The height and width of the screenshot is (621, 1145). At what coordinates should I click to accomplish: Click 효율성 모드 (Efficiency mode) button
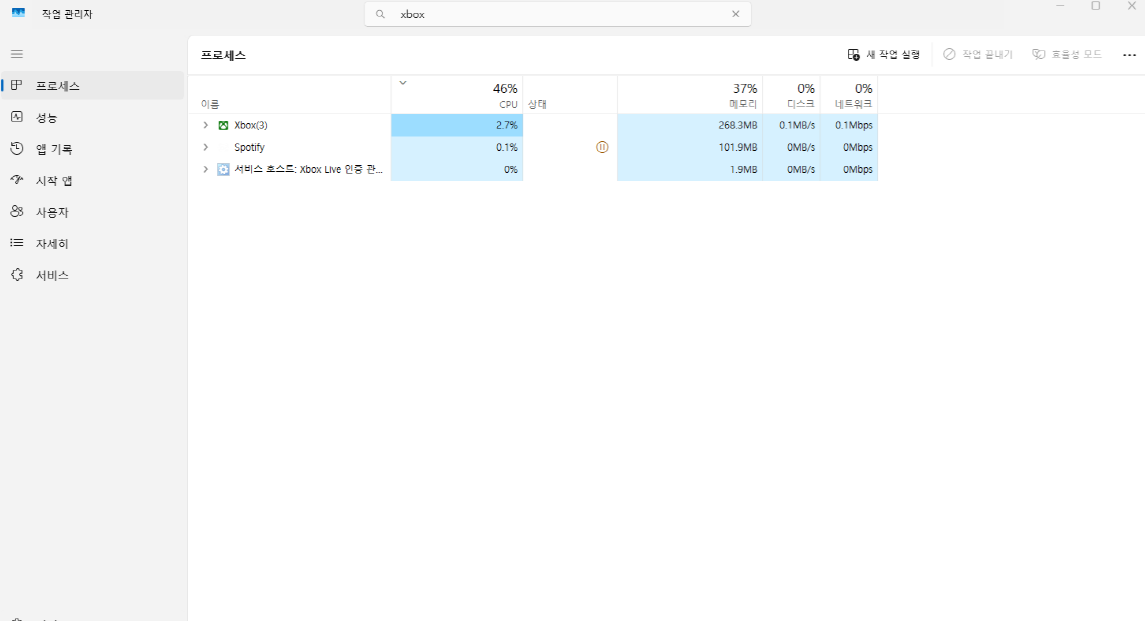[x=1066, y=55]
